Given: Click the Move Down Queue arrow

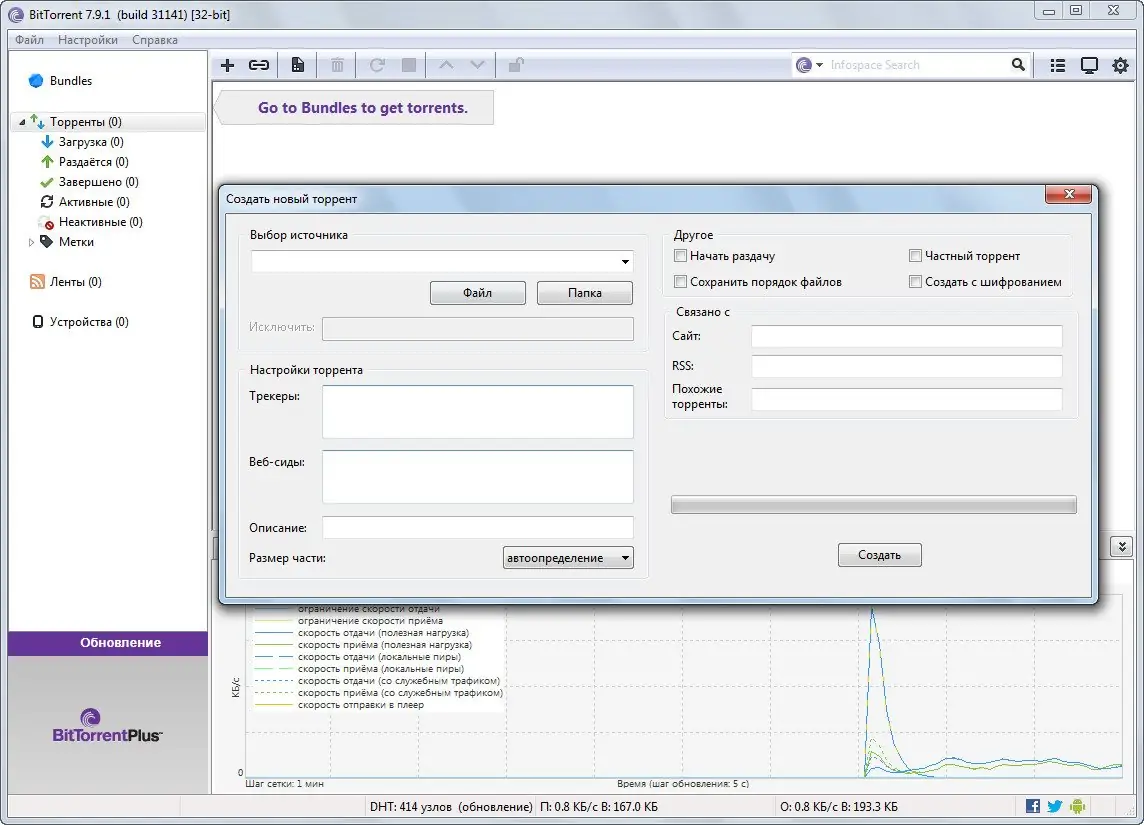Looking at the screenshot, I should (477, 66).
